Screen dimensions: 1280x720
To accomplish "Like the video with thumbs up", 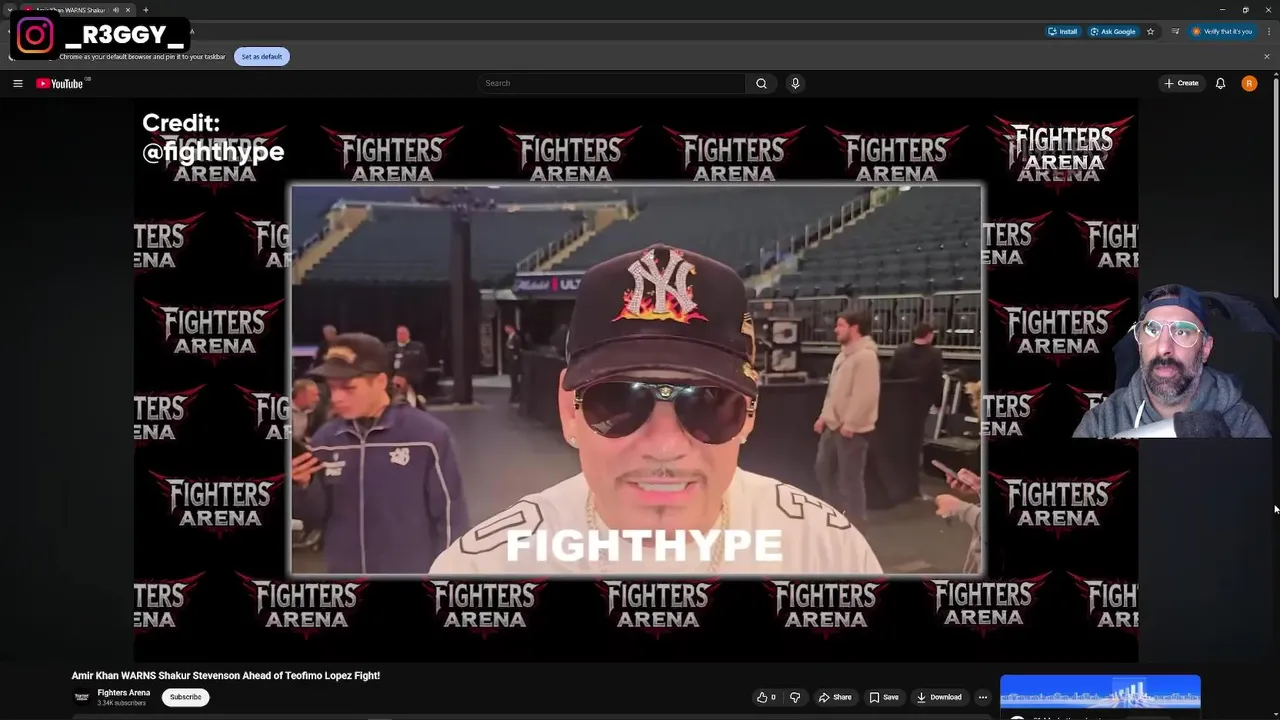I will [766, 697].
